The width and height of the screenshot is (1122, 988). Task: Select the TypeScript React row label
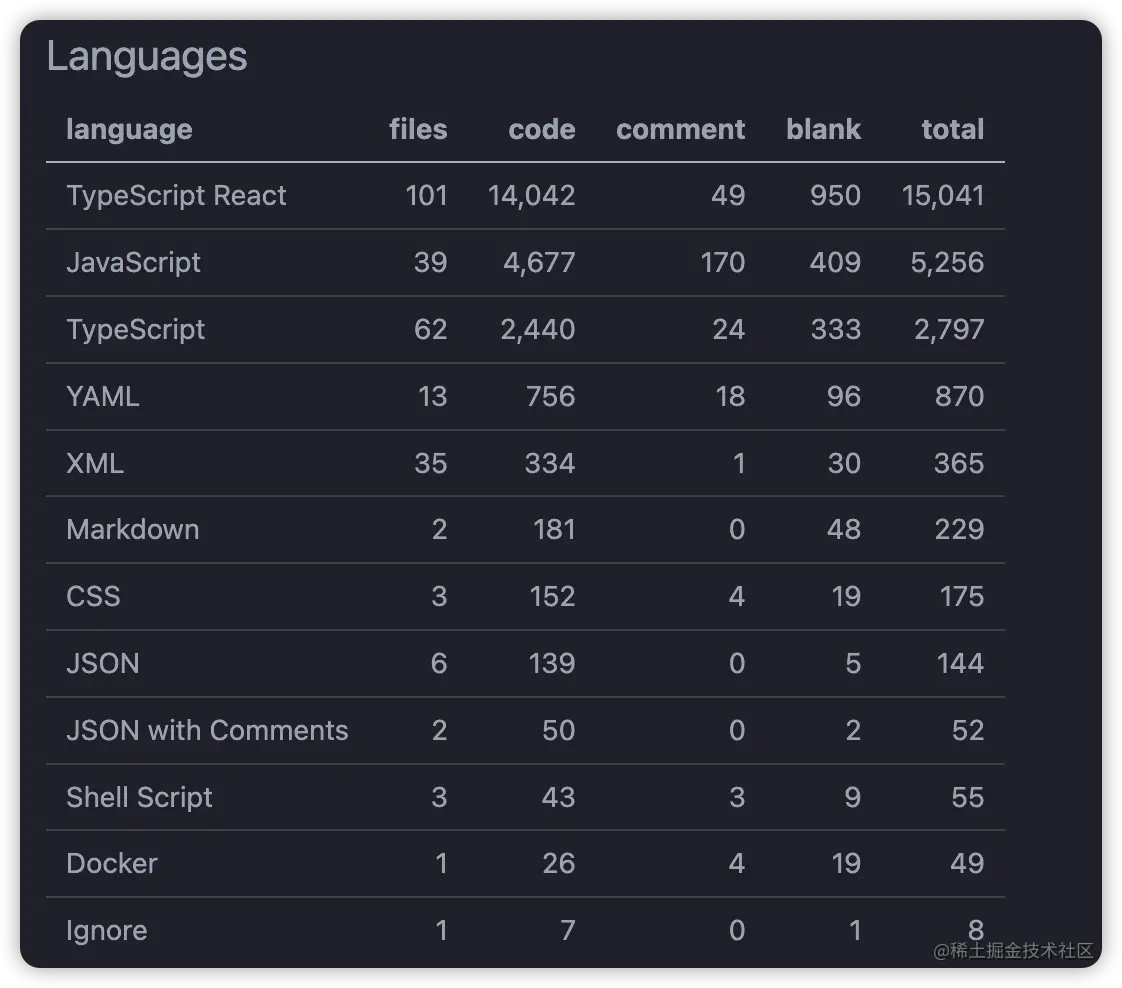[176, 195]
